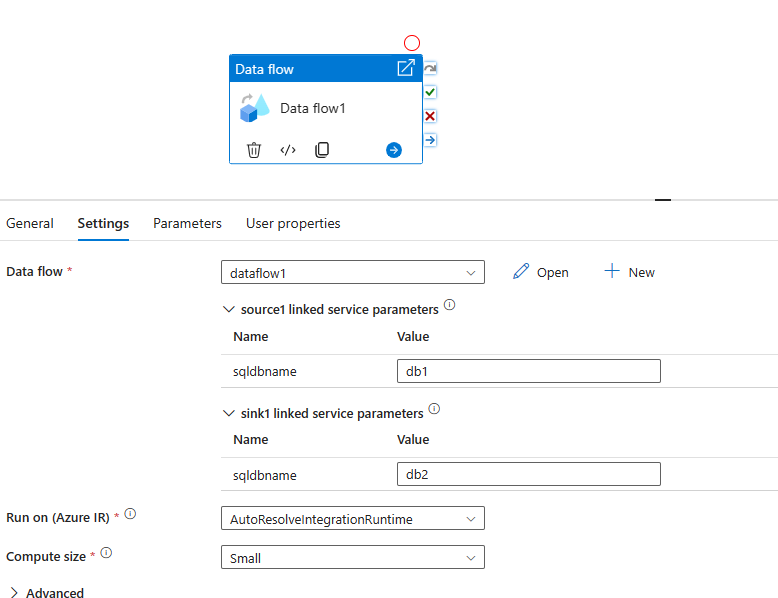
Task: Open data flow in new window icon
Action: (406, 68)
